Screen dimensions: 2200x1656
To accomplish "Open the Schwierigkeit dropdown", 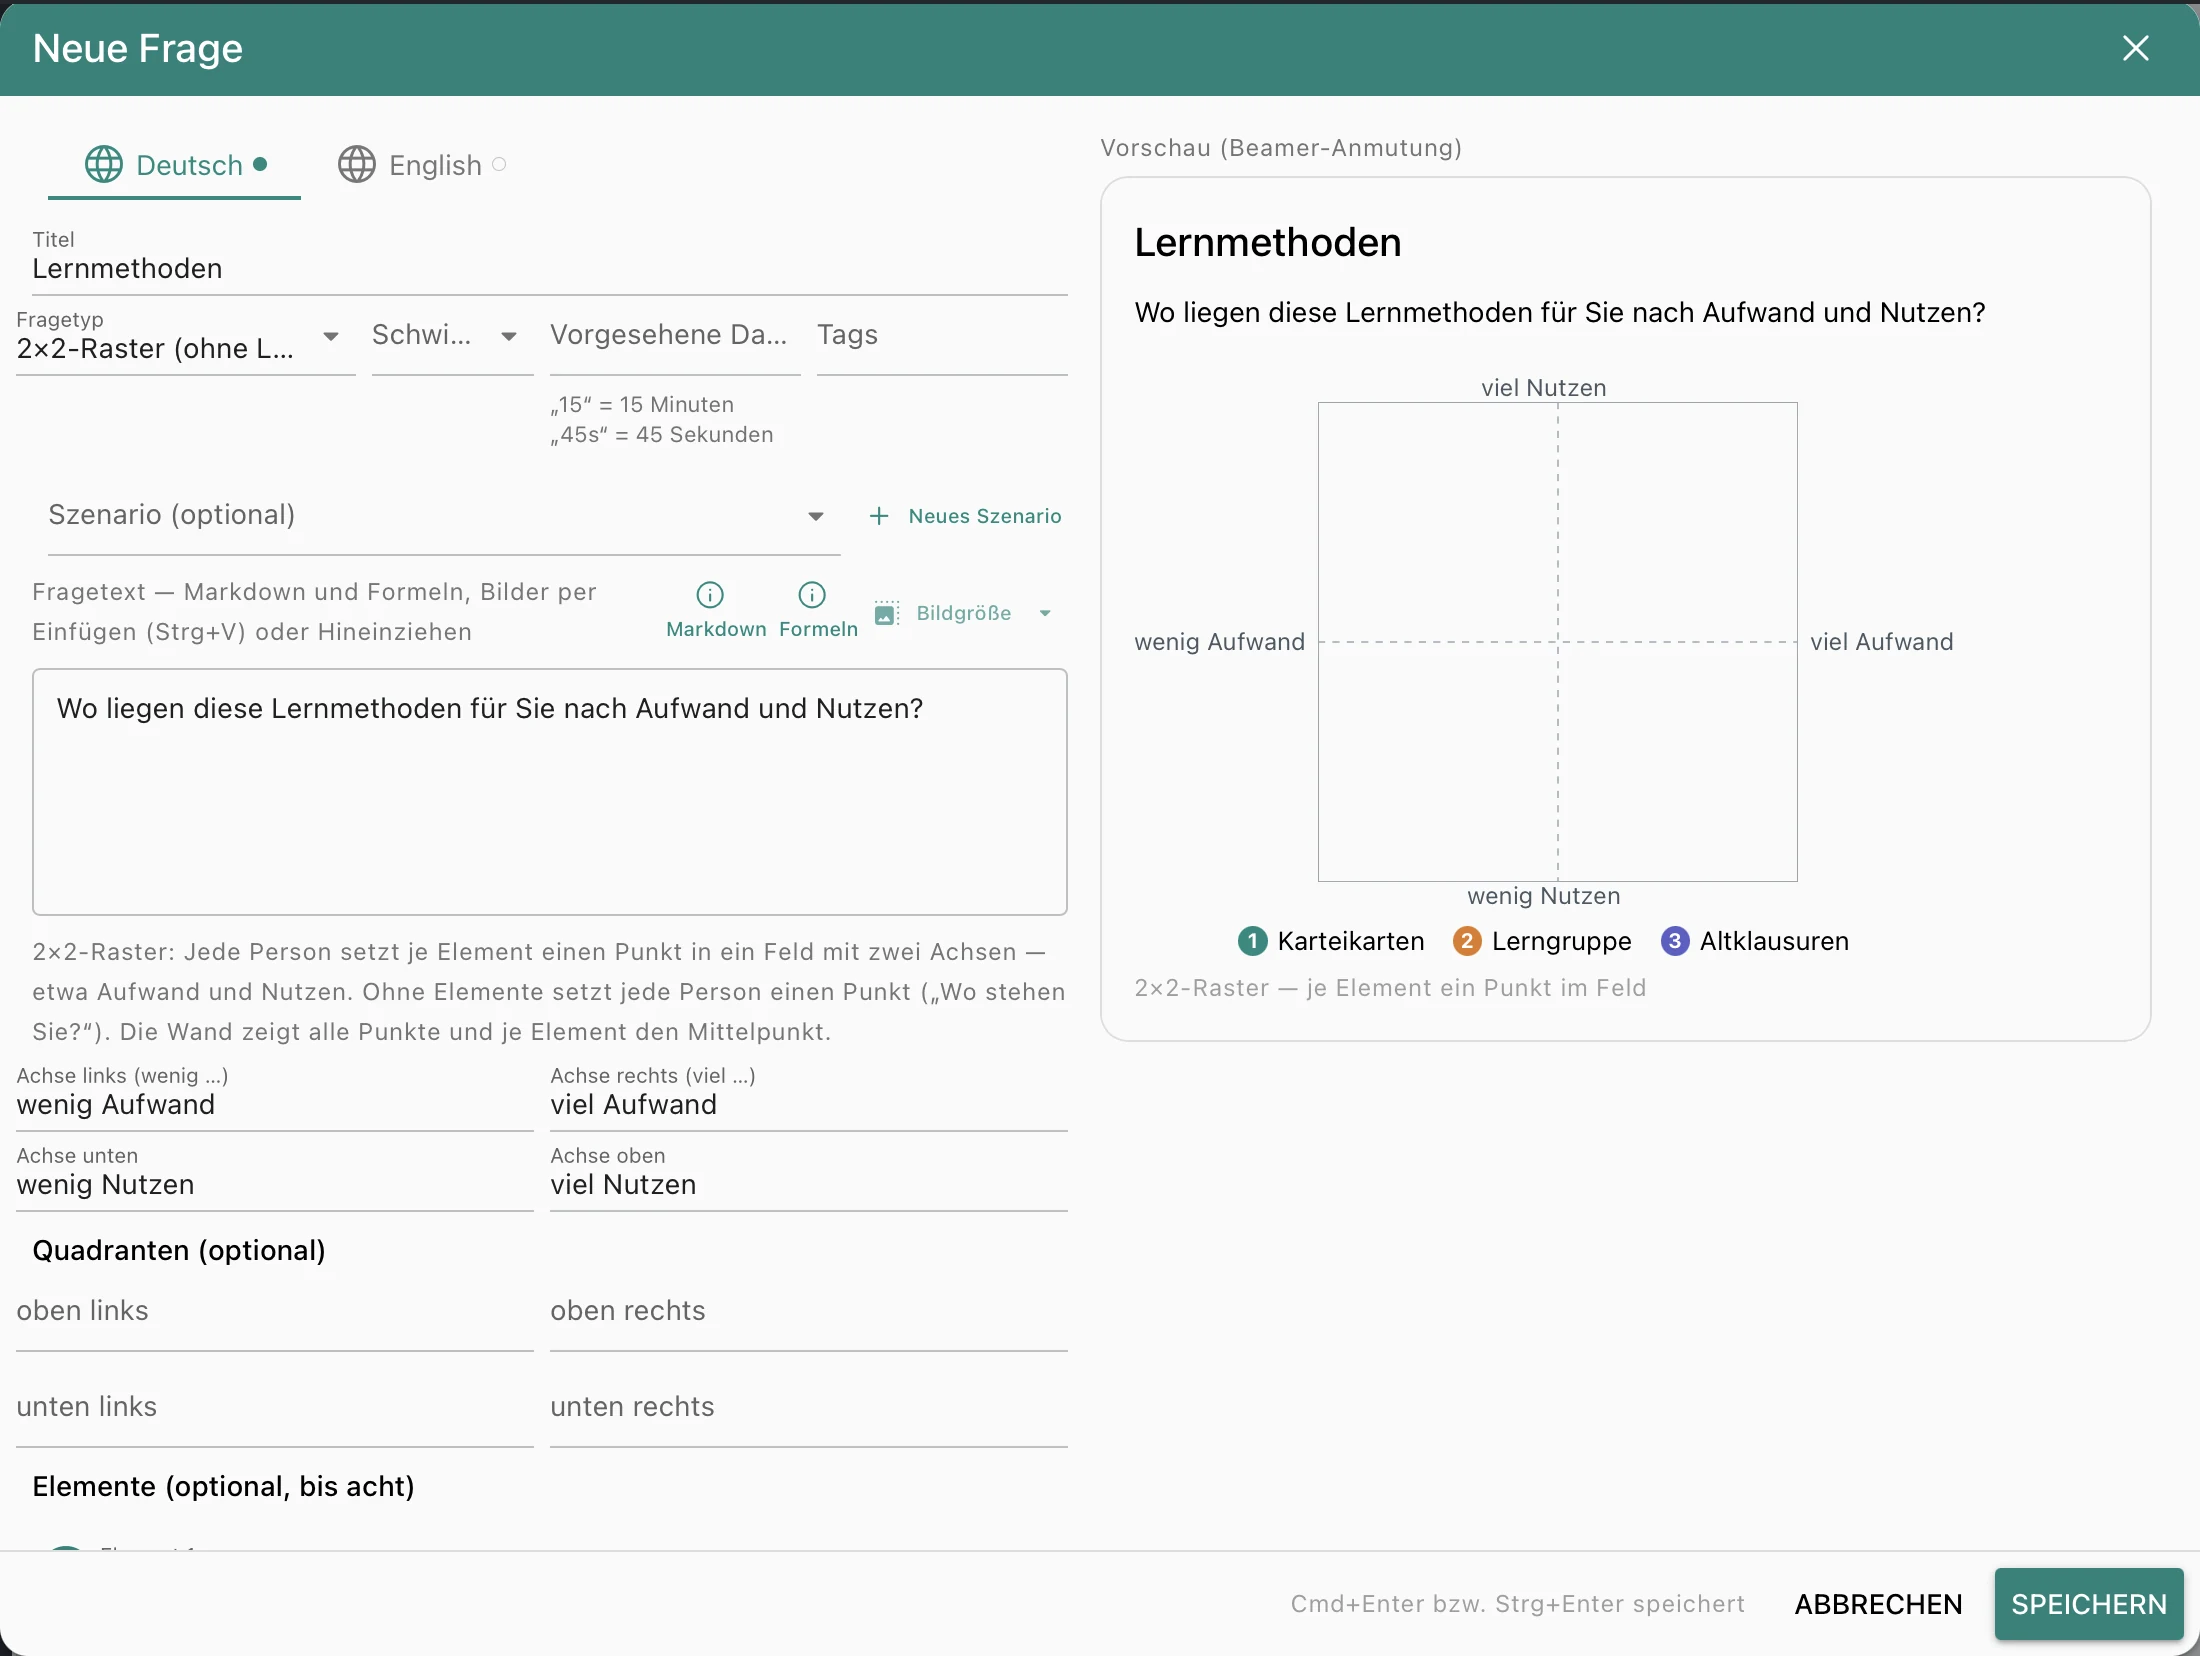I will point(452,339).
